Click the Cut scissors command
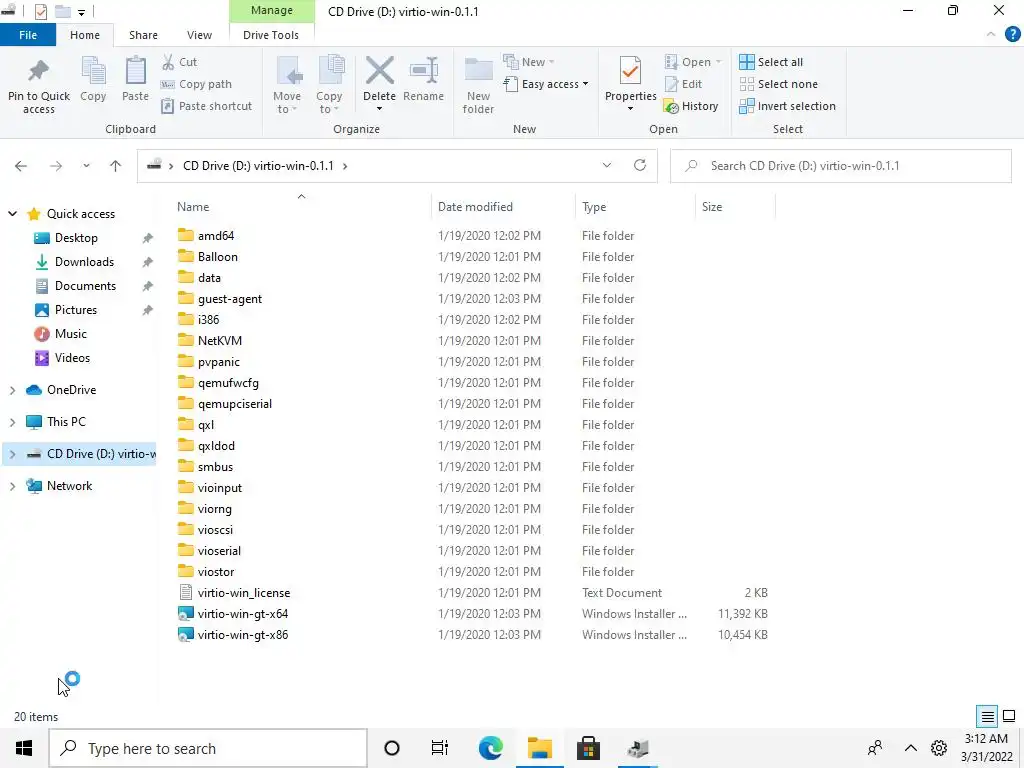The width and height of the screenshot is (1024, 768). 179,62
